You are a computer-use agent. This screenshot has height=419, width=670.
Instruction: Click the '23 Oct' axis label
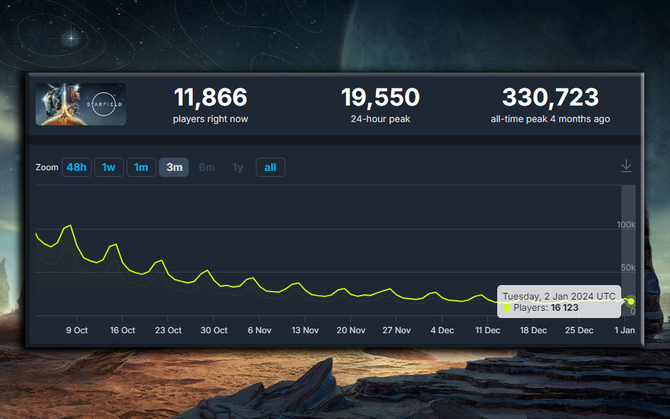tap(168, 330)
